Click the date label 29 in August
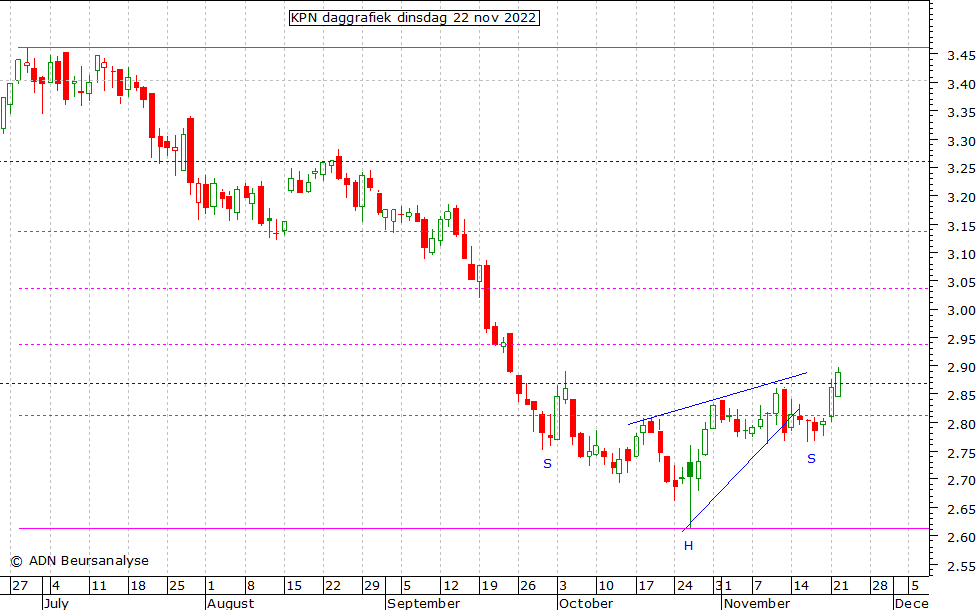 pyautogui.click(x=372, y=586)
